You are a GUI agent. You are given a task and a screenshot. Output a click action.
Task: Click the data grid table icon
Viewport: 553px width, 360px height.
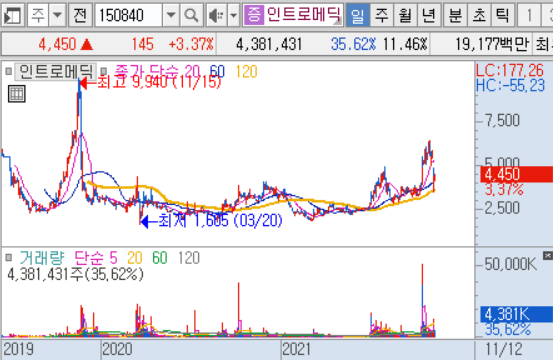pyautogui.click(x=17, y=94)
